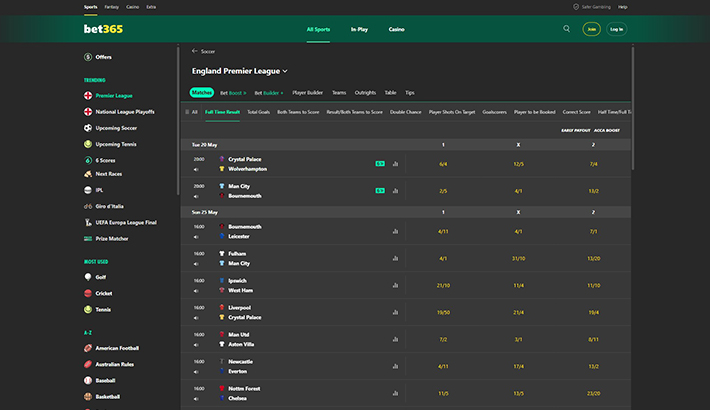
Task: Go back using the Soccer arrow
Action: 194,51
